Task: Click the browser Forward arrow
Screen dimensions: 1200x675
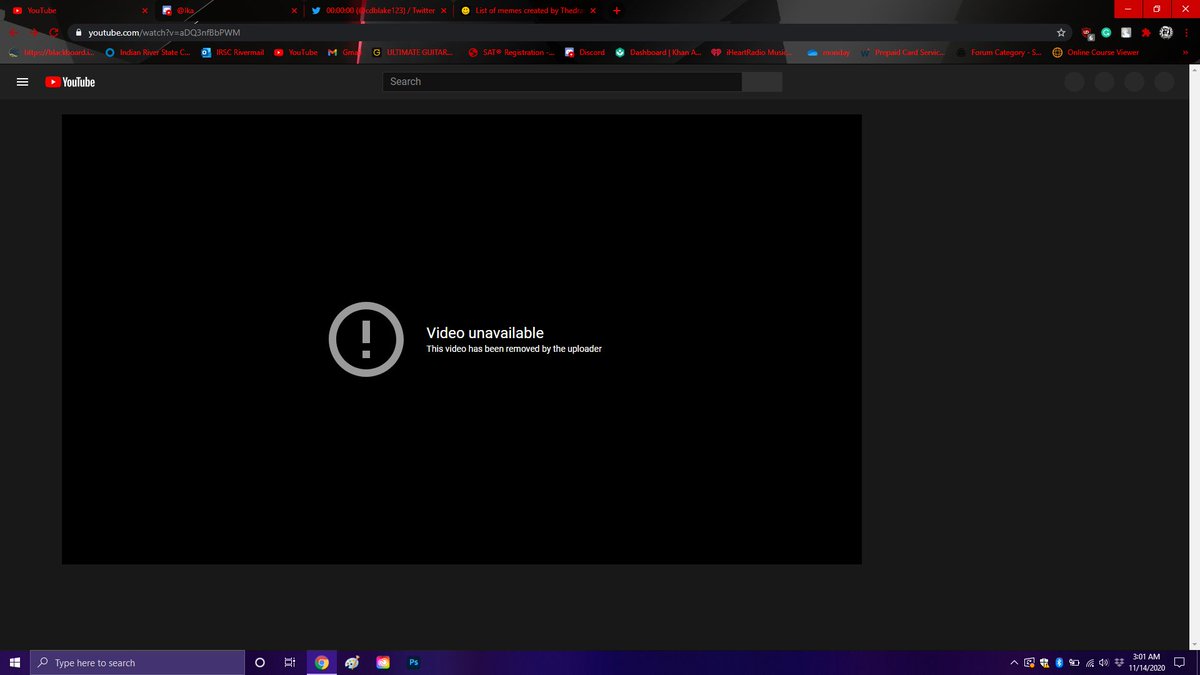Action: click(x=34, y=32)
